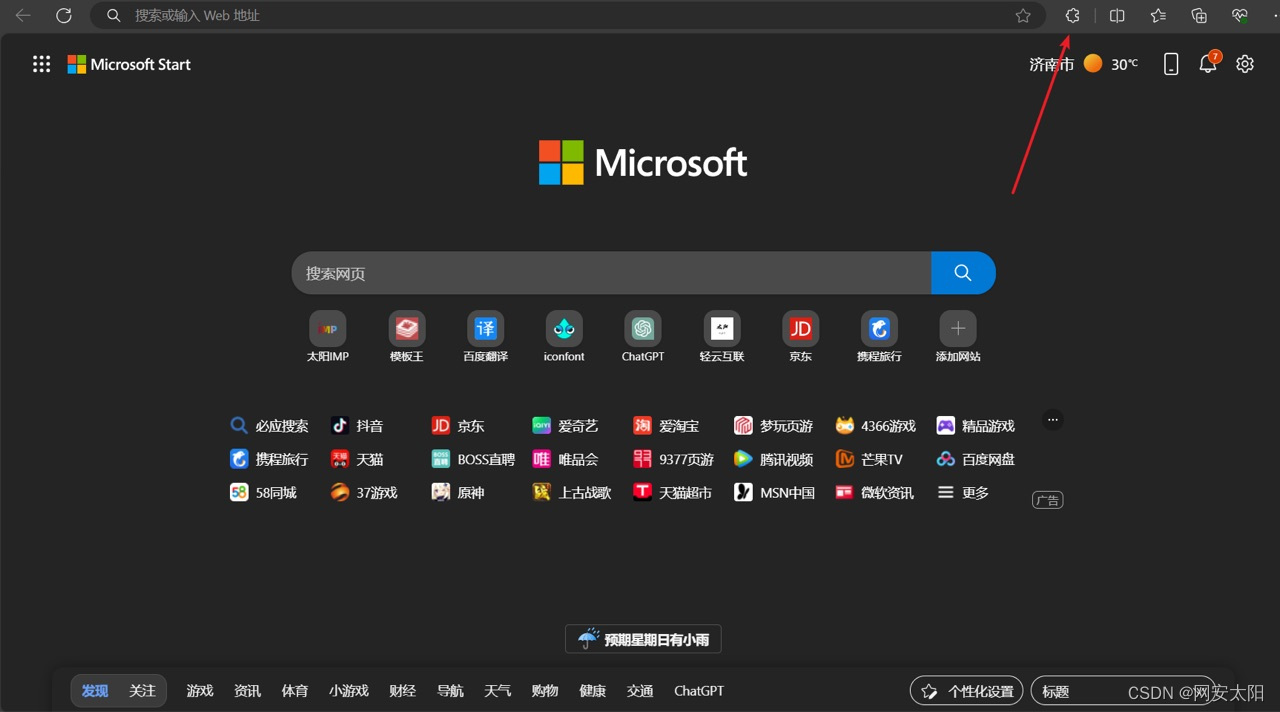Open Browser essentials heart icon
This screenshot has height=712, width=1280.
[1240, 15]
